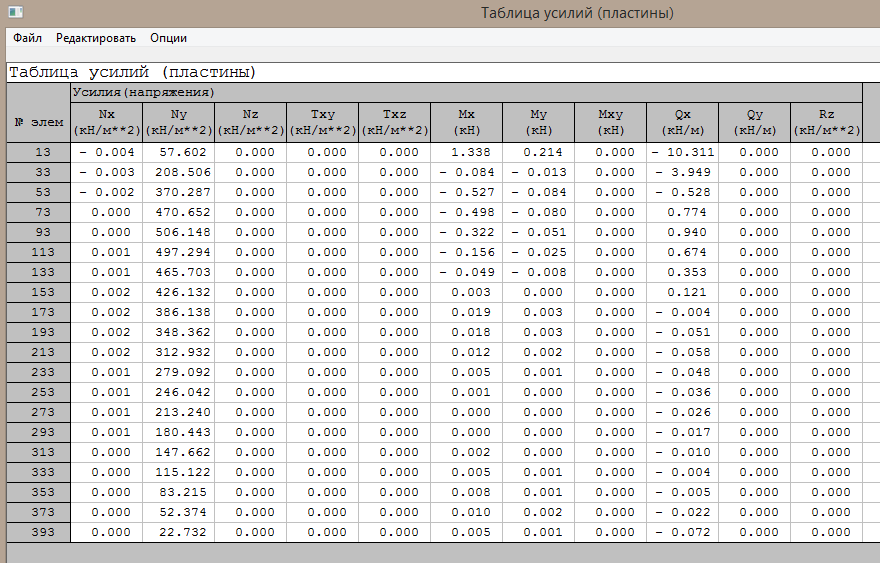Click the Qx value - 3.949
Screen dimensions: 880x563
[682, 172]
